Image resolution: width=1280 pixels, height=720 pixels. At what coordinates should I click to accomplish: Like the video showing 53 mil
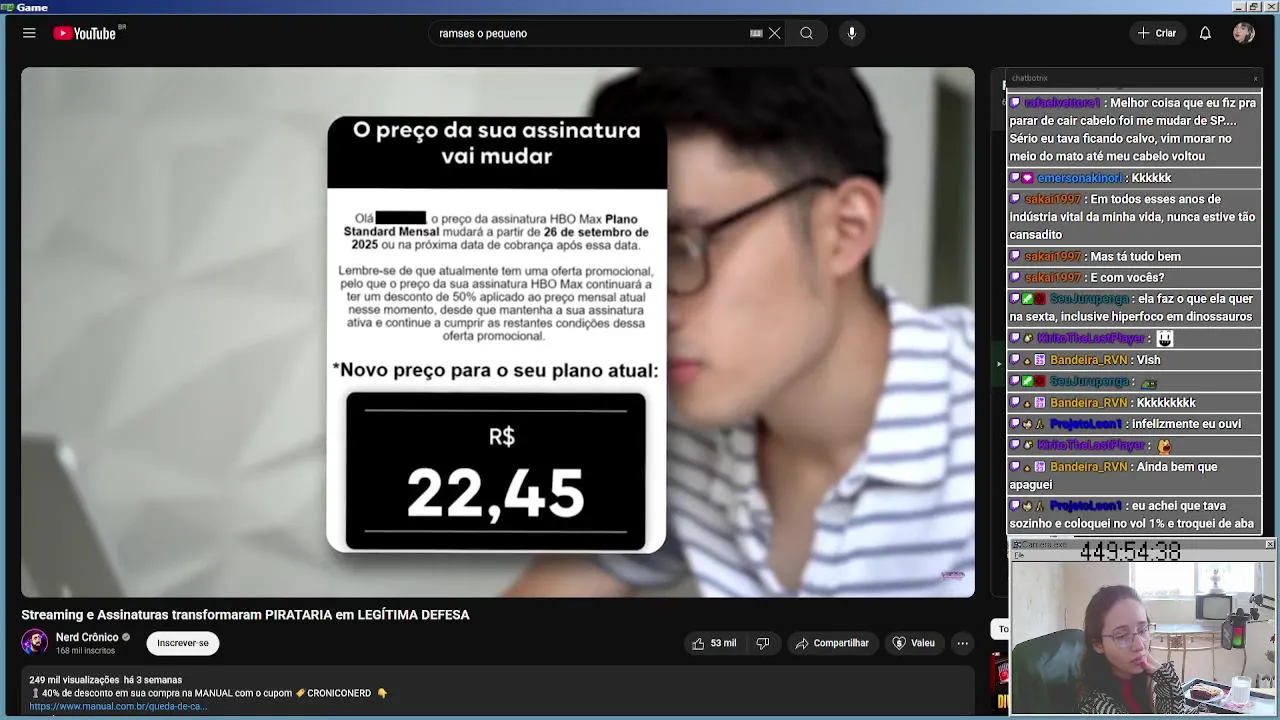714,643
